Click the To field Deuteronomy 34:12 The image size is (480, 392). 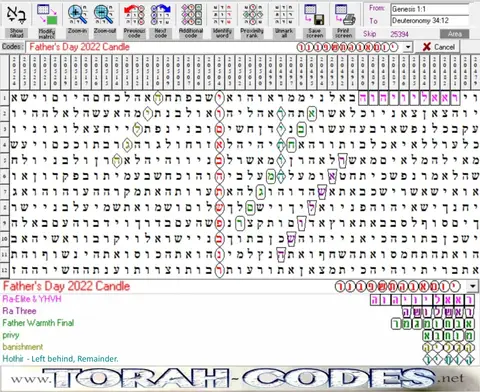click(430, 21)
